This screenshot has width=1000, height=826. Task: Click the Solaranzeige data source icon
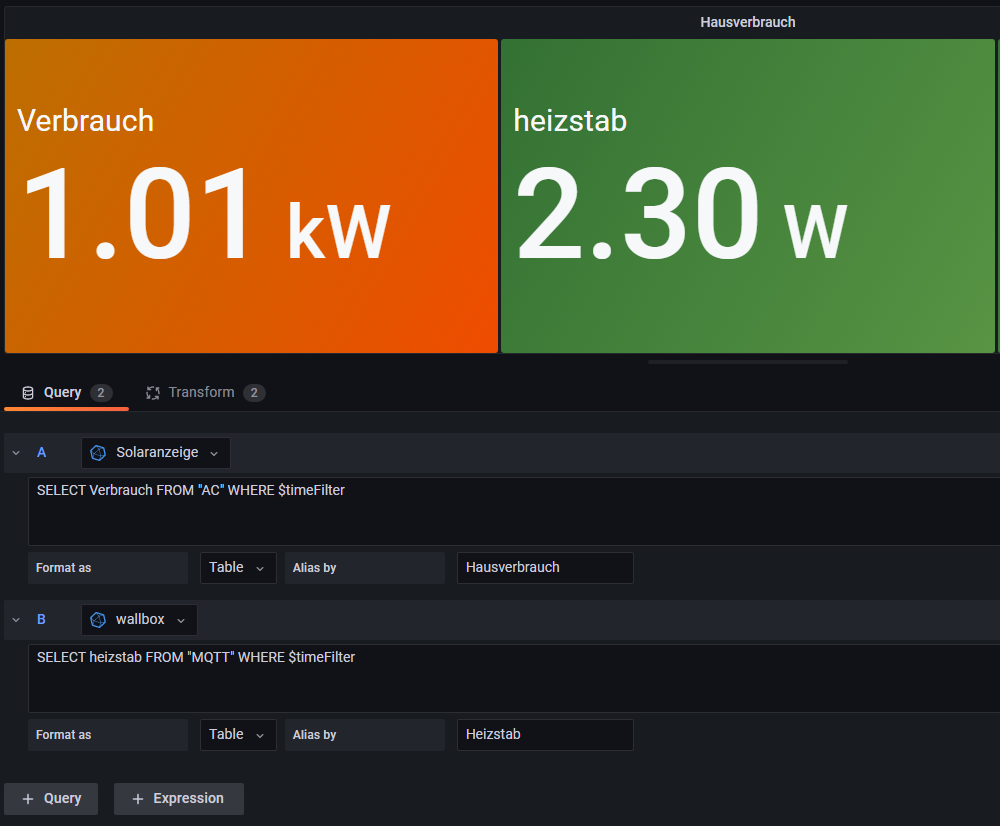pos(98,453)
